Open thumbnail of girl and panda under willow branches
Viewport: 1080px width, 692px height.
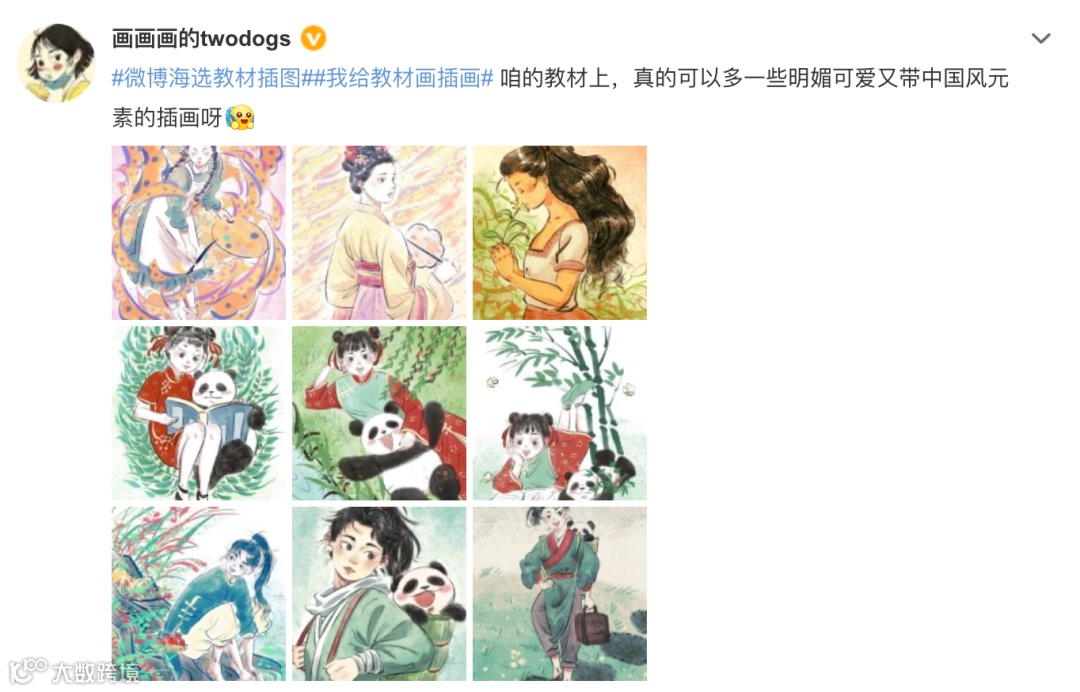point(379,413)
